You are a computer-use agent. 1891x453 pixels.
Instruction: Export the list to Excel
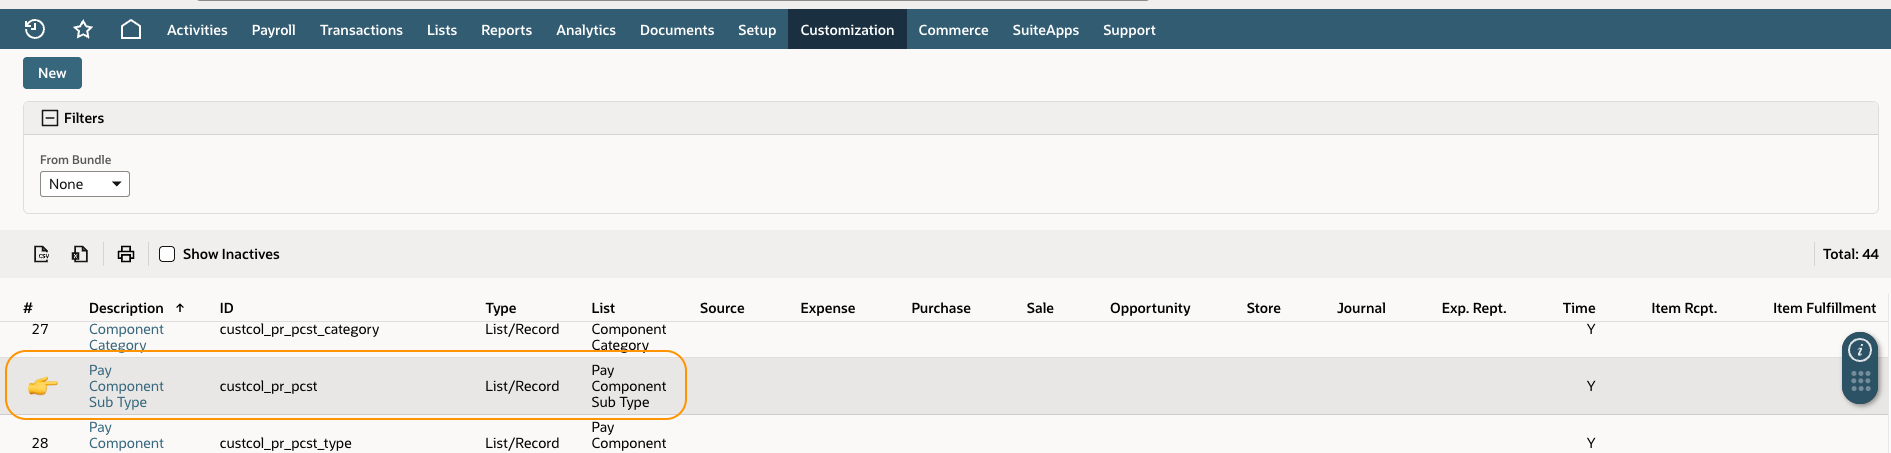click(x=80, y=254)
